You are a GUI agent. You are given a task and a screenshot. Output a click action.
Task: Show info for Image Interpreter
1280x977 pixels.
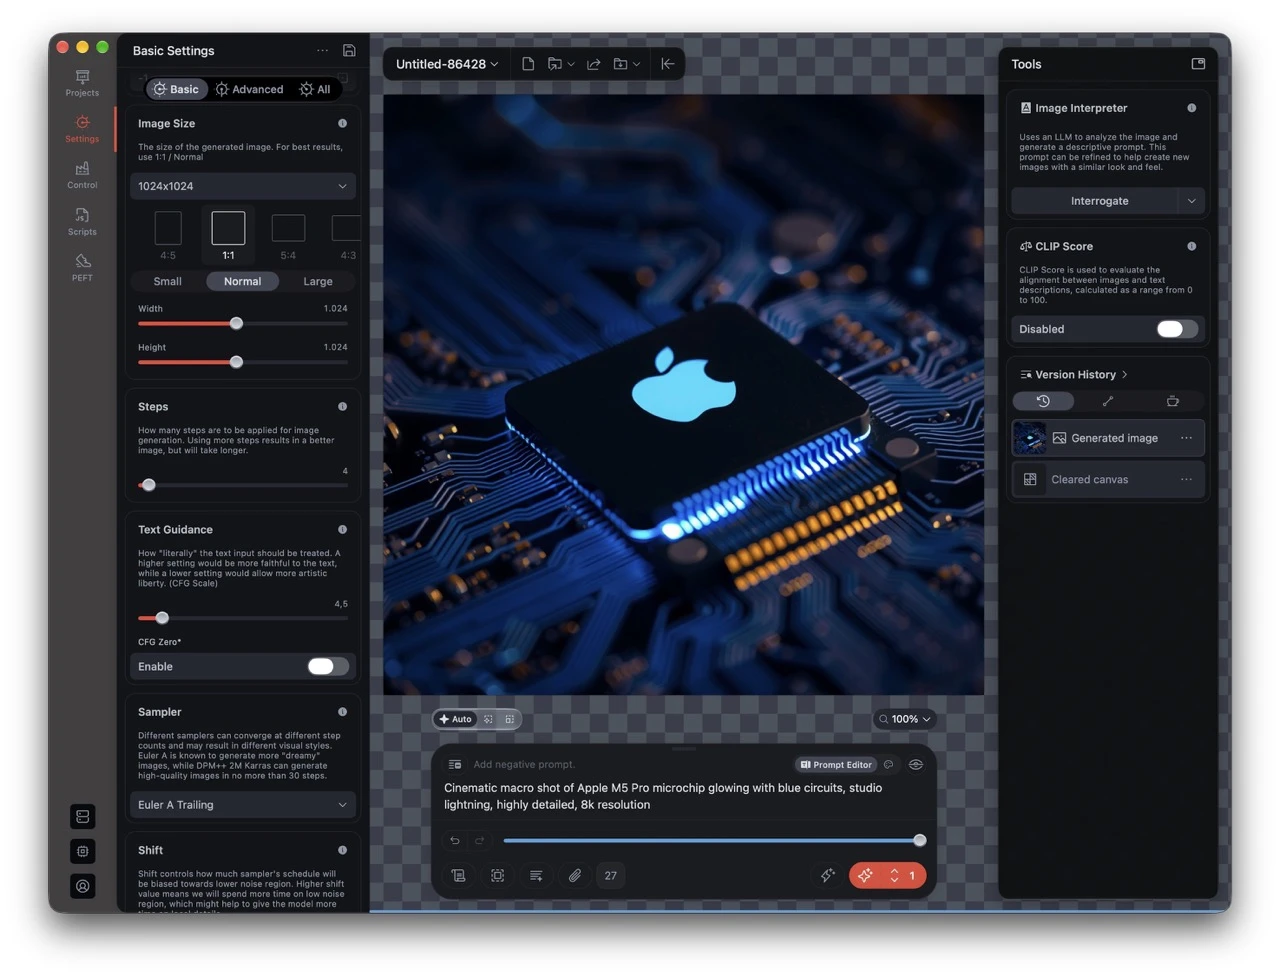tap(1191, 108)
